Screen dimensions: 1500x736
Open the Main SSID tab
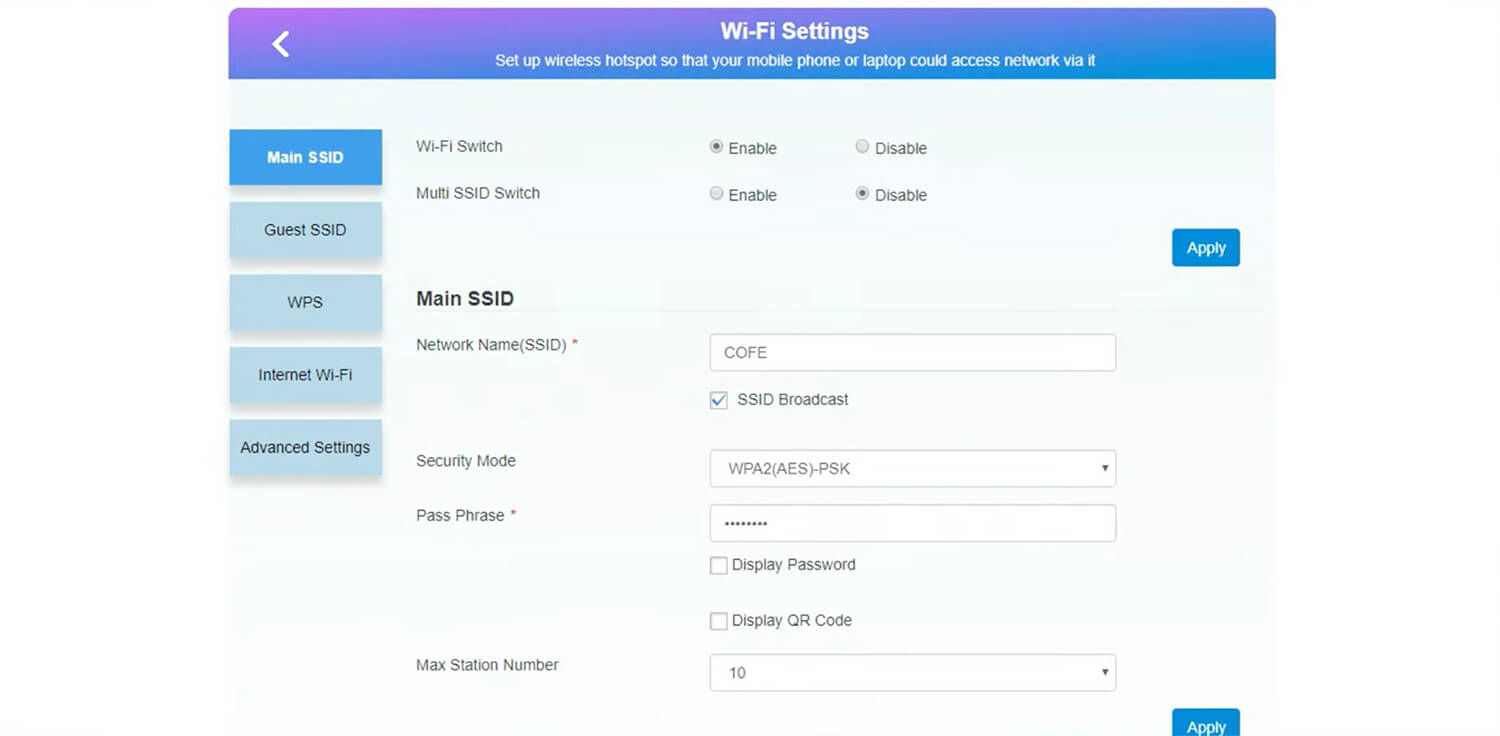tap(305, 157)
